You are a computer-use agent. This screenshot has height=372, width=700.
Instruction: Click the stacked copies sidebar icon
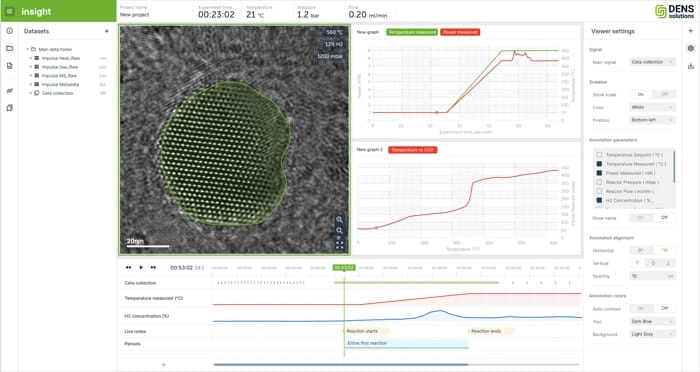coord(9,108)
